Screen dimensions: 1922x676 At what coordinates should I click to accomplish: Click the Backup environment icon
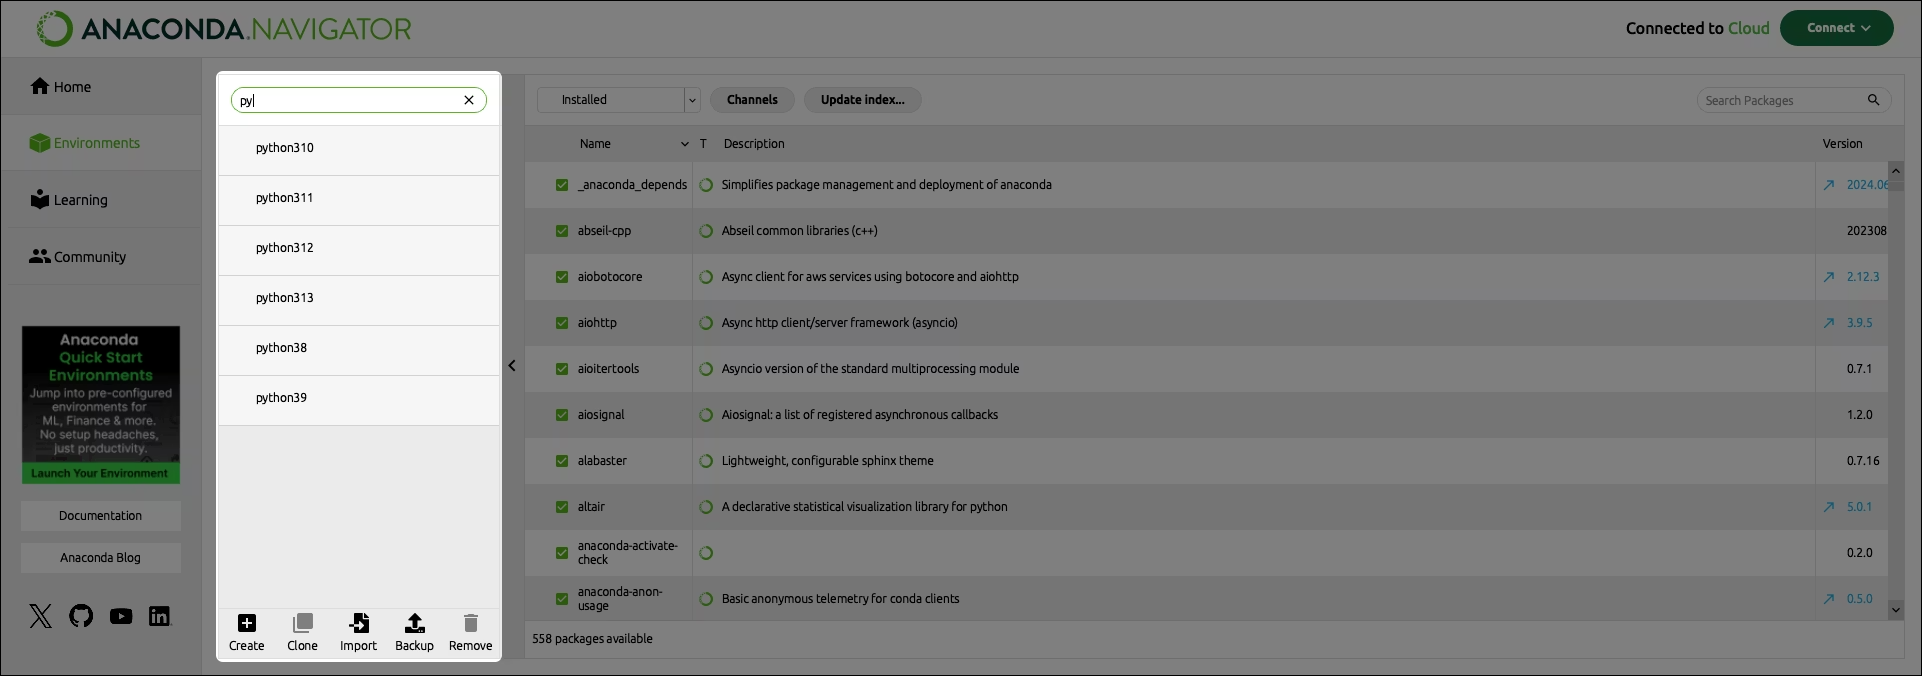pyautogui.click(x=414, y=624)
